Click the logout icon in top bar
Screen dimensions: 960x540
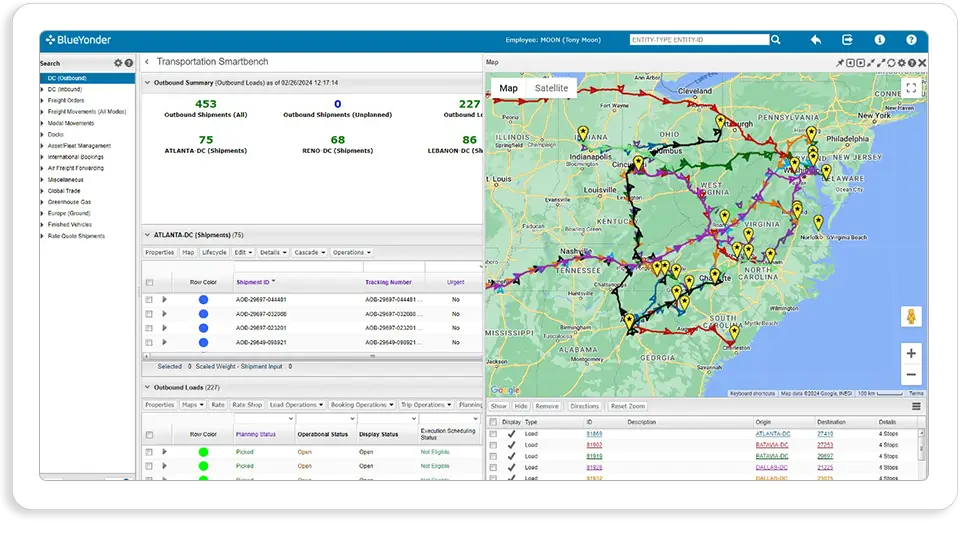847,40
